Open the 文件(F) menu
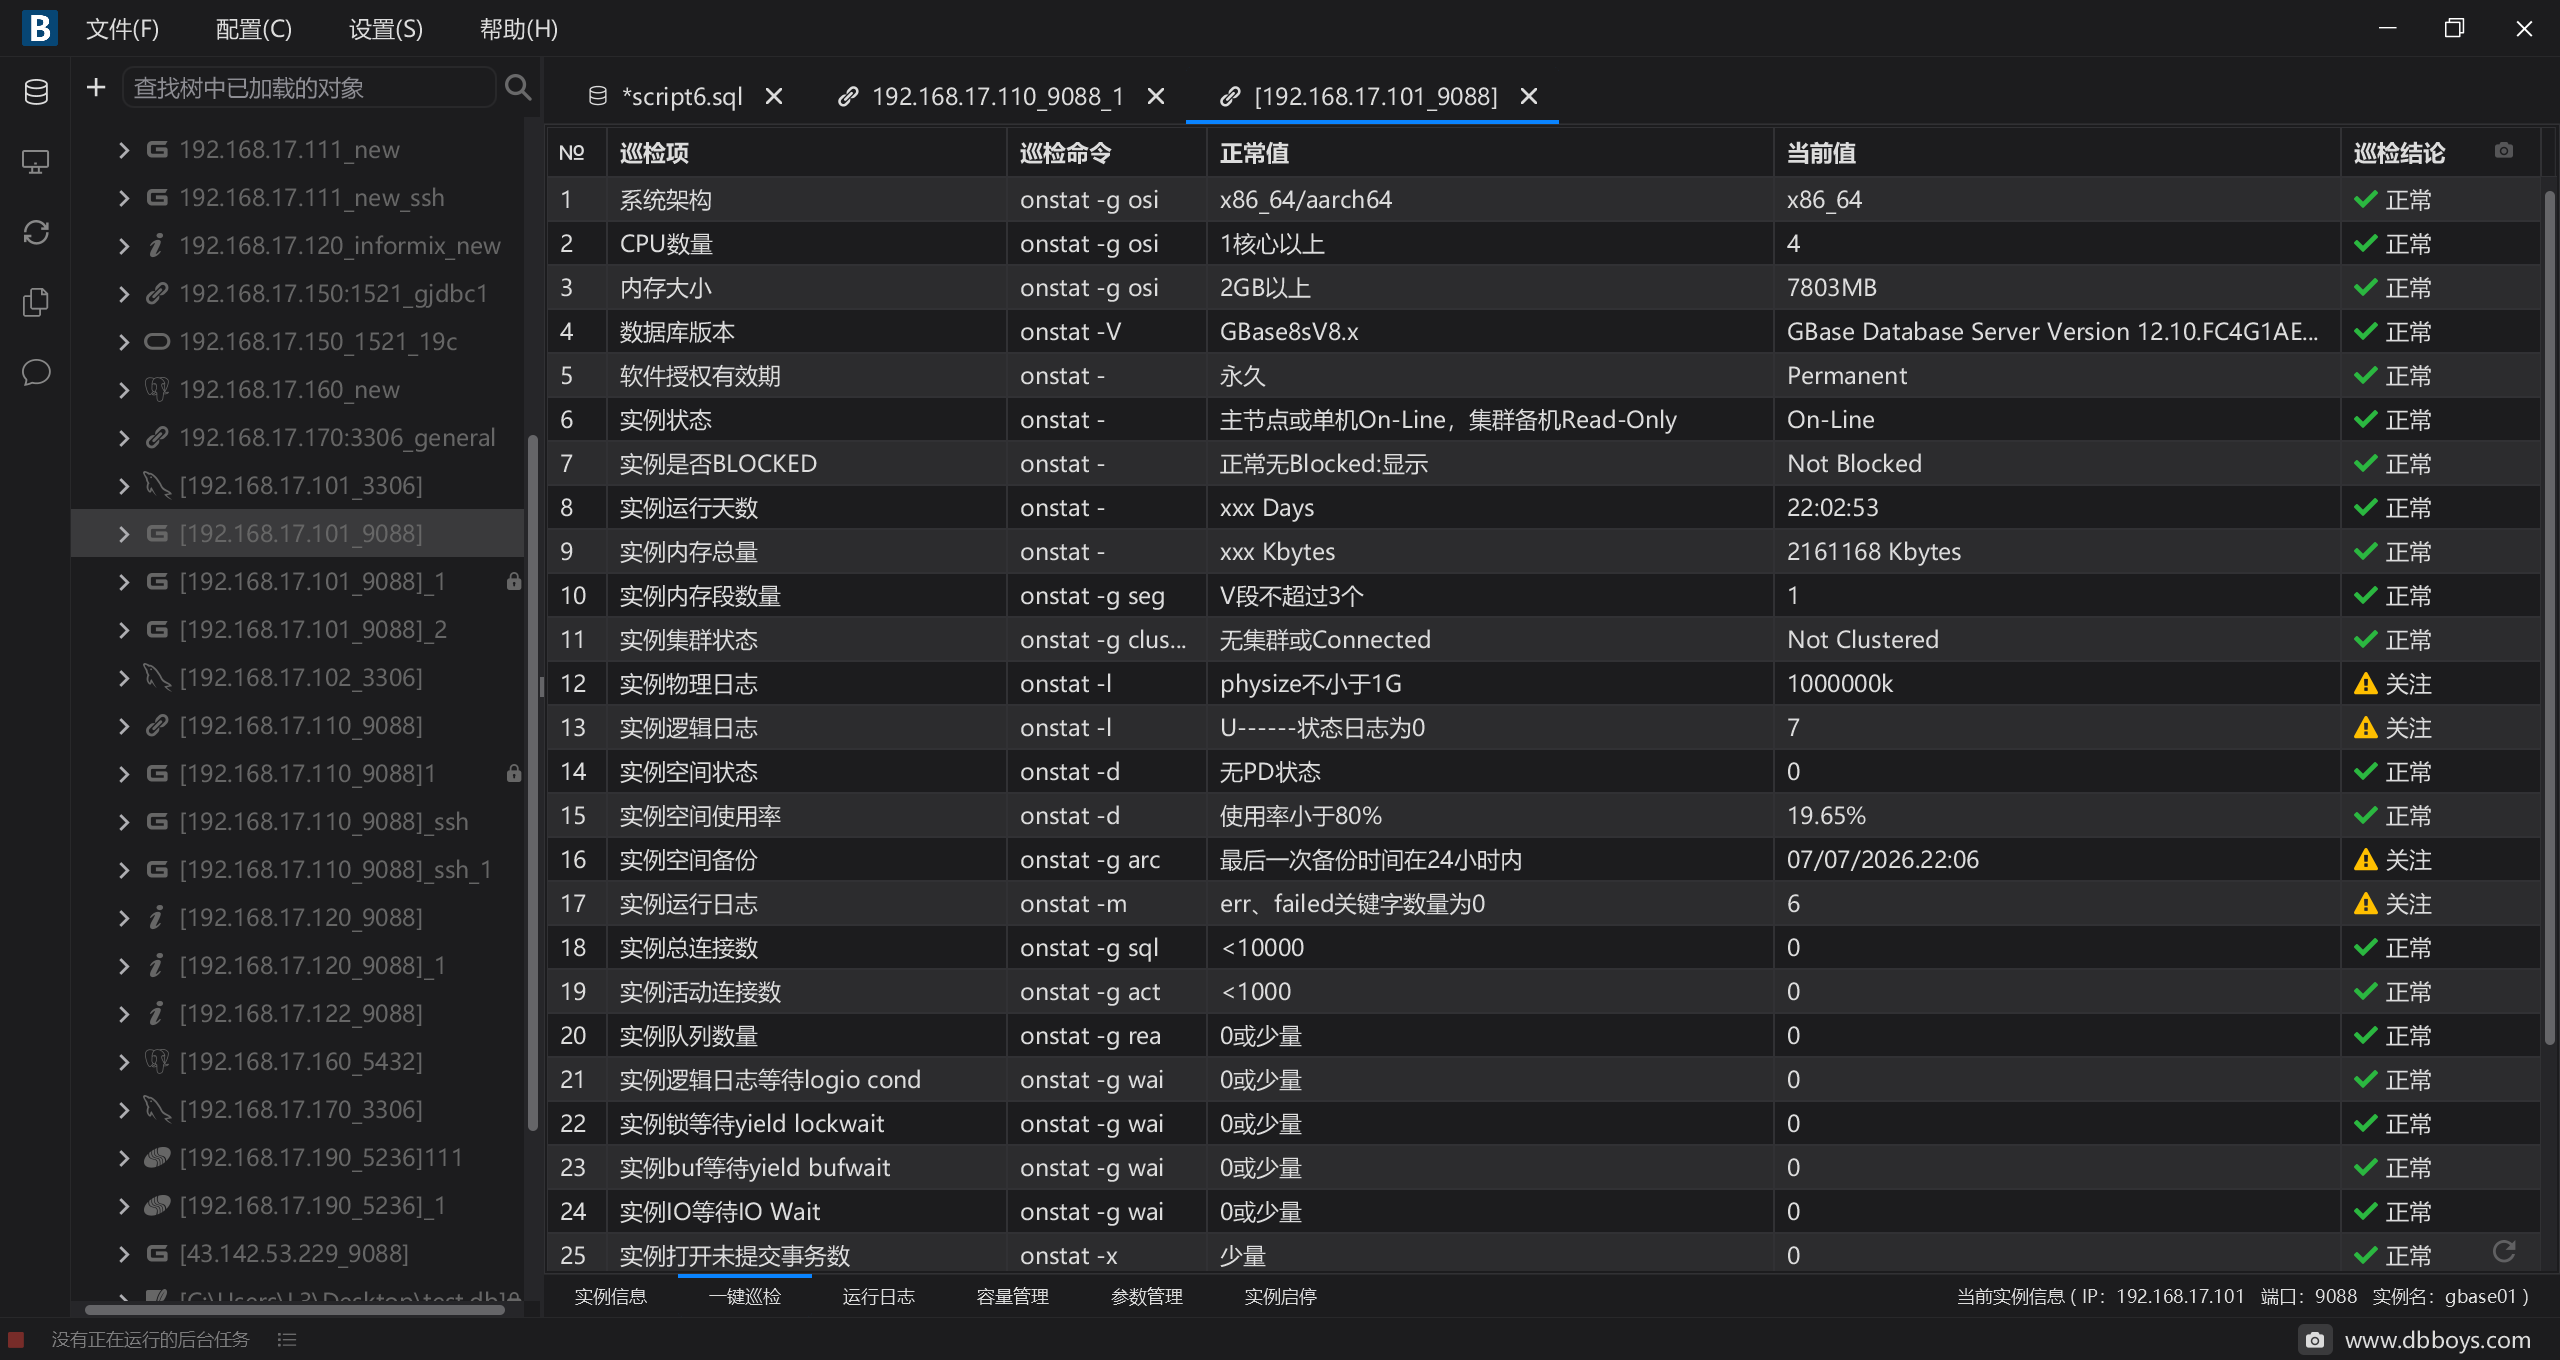The width and height of the screenshot is (2560, 1360). pyautogui.click(x=122, y=29)
